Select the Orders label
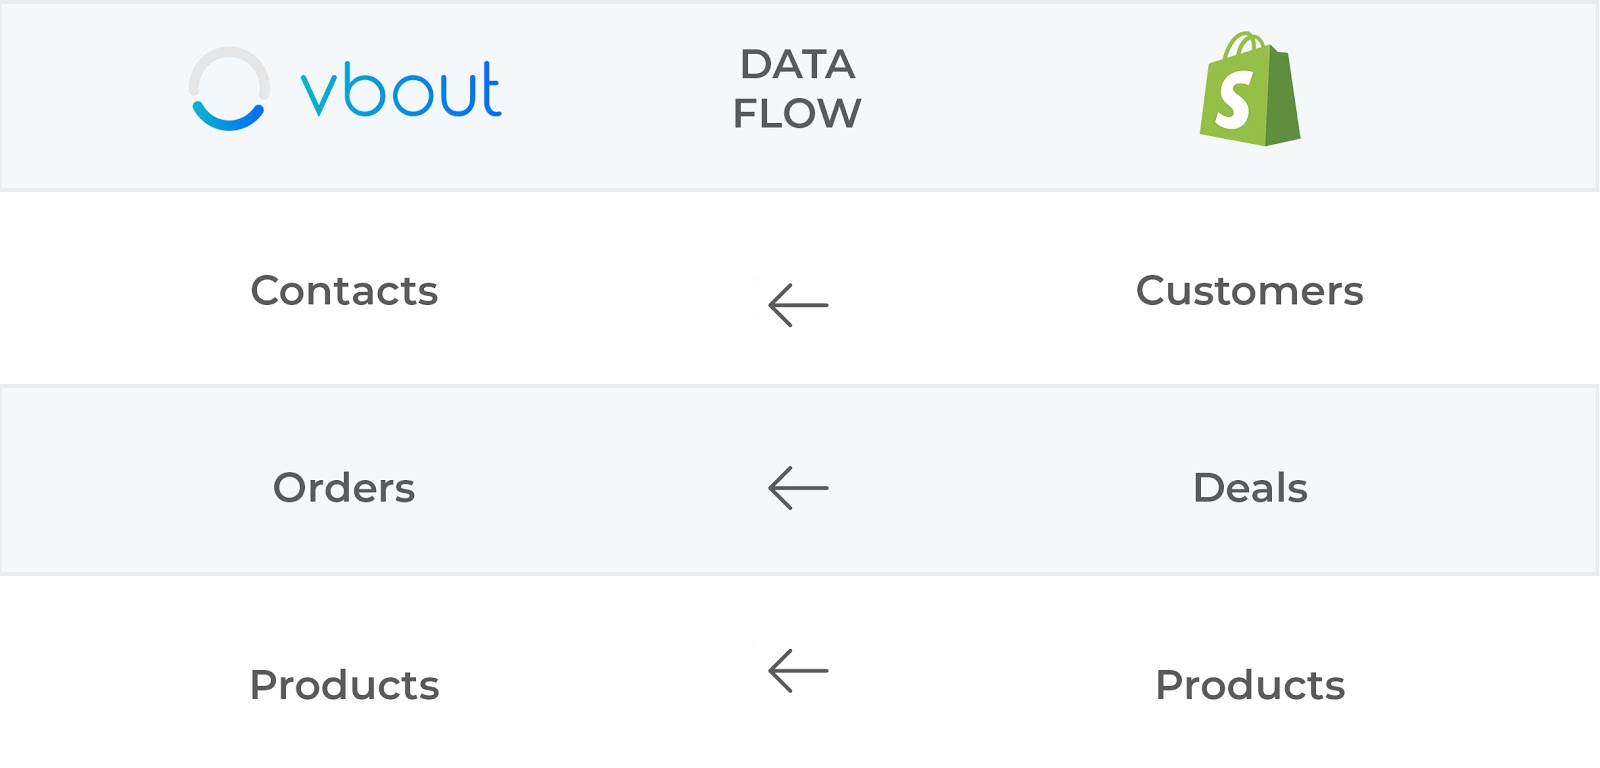 coord(344,488)
